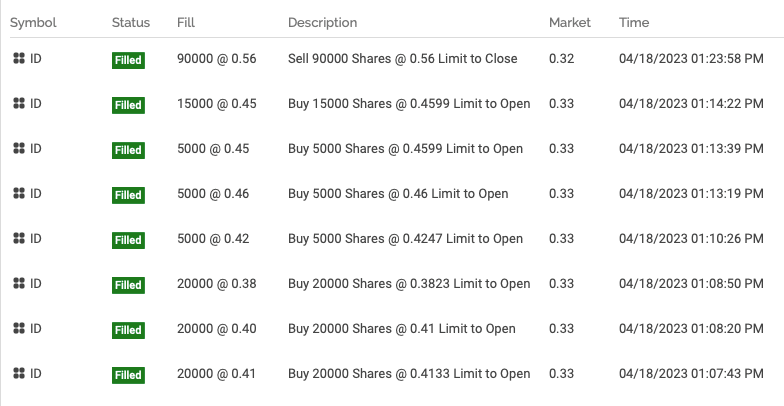Click the 01:07:43 PM timestamp cell
Viewport: 784px width, 406px height.
click(691, 374)
